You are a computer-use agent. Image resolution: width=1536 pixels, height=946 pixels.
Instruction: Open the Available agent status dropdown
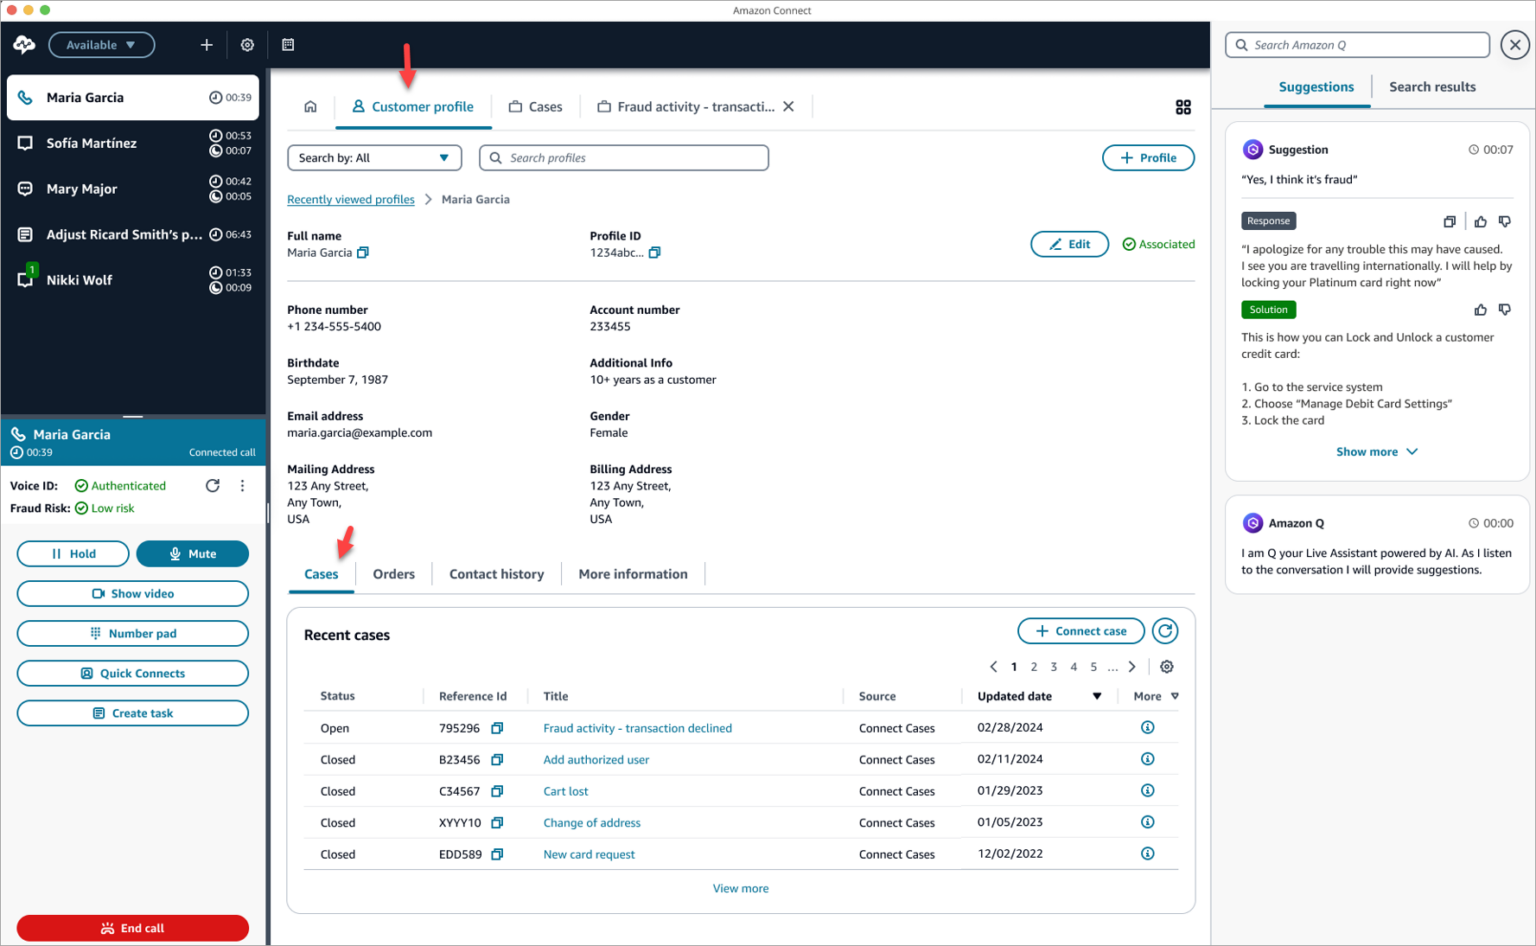101,44
